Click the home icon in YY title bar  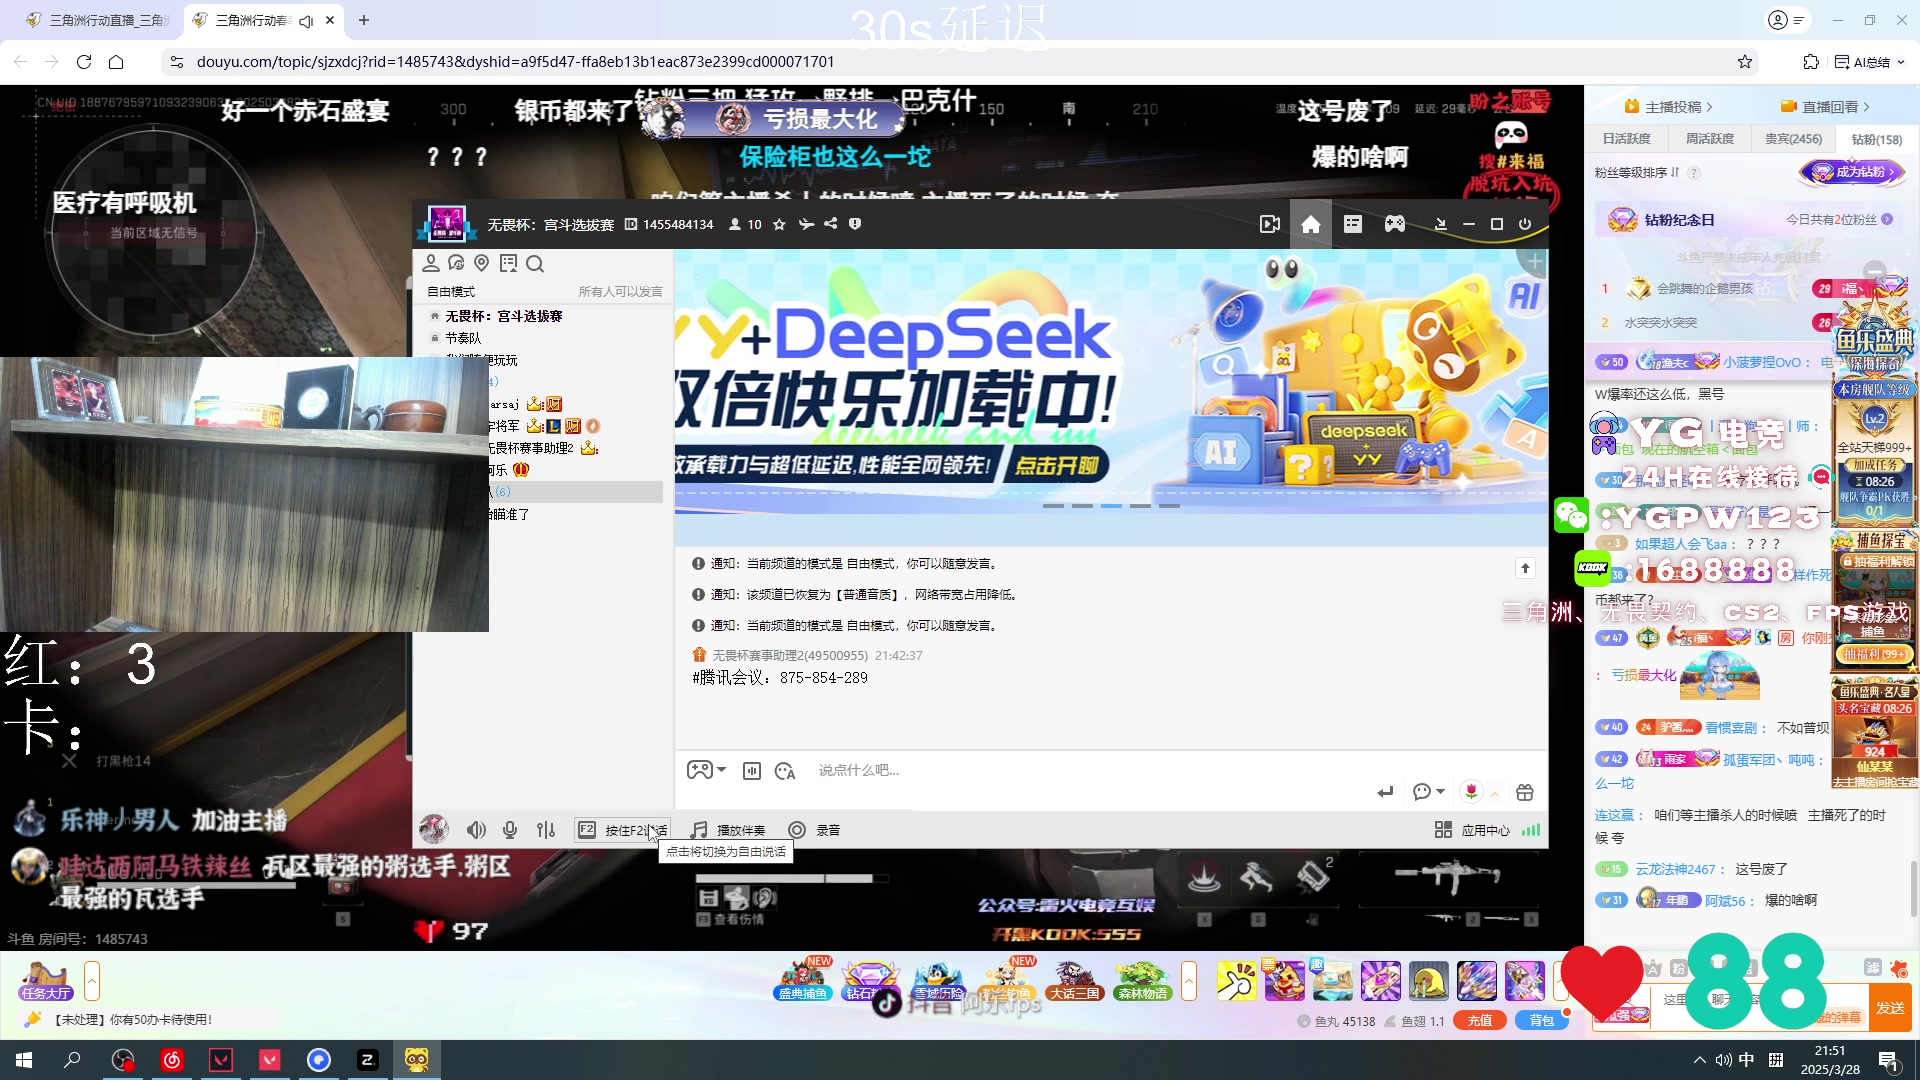(1311, 224)
